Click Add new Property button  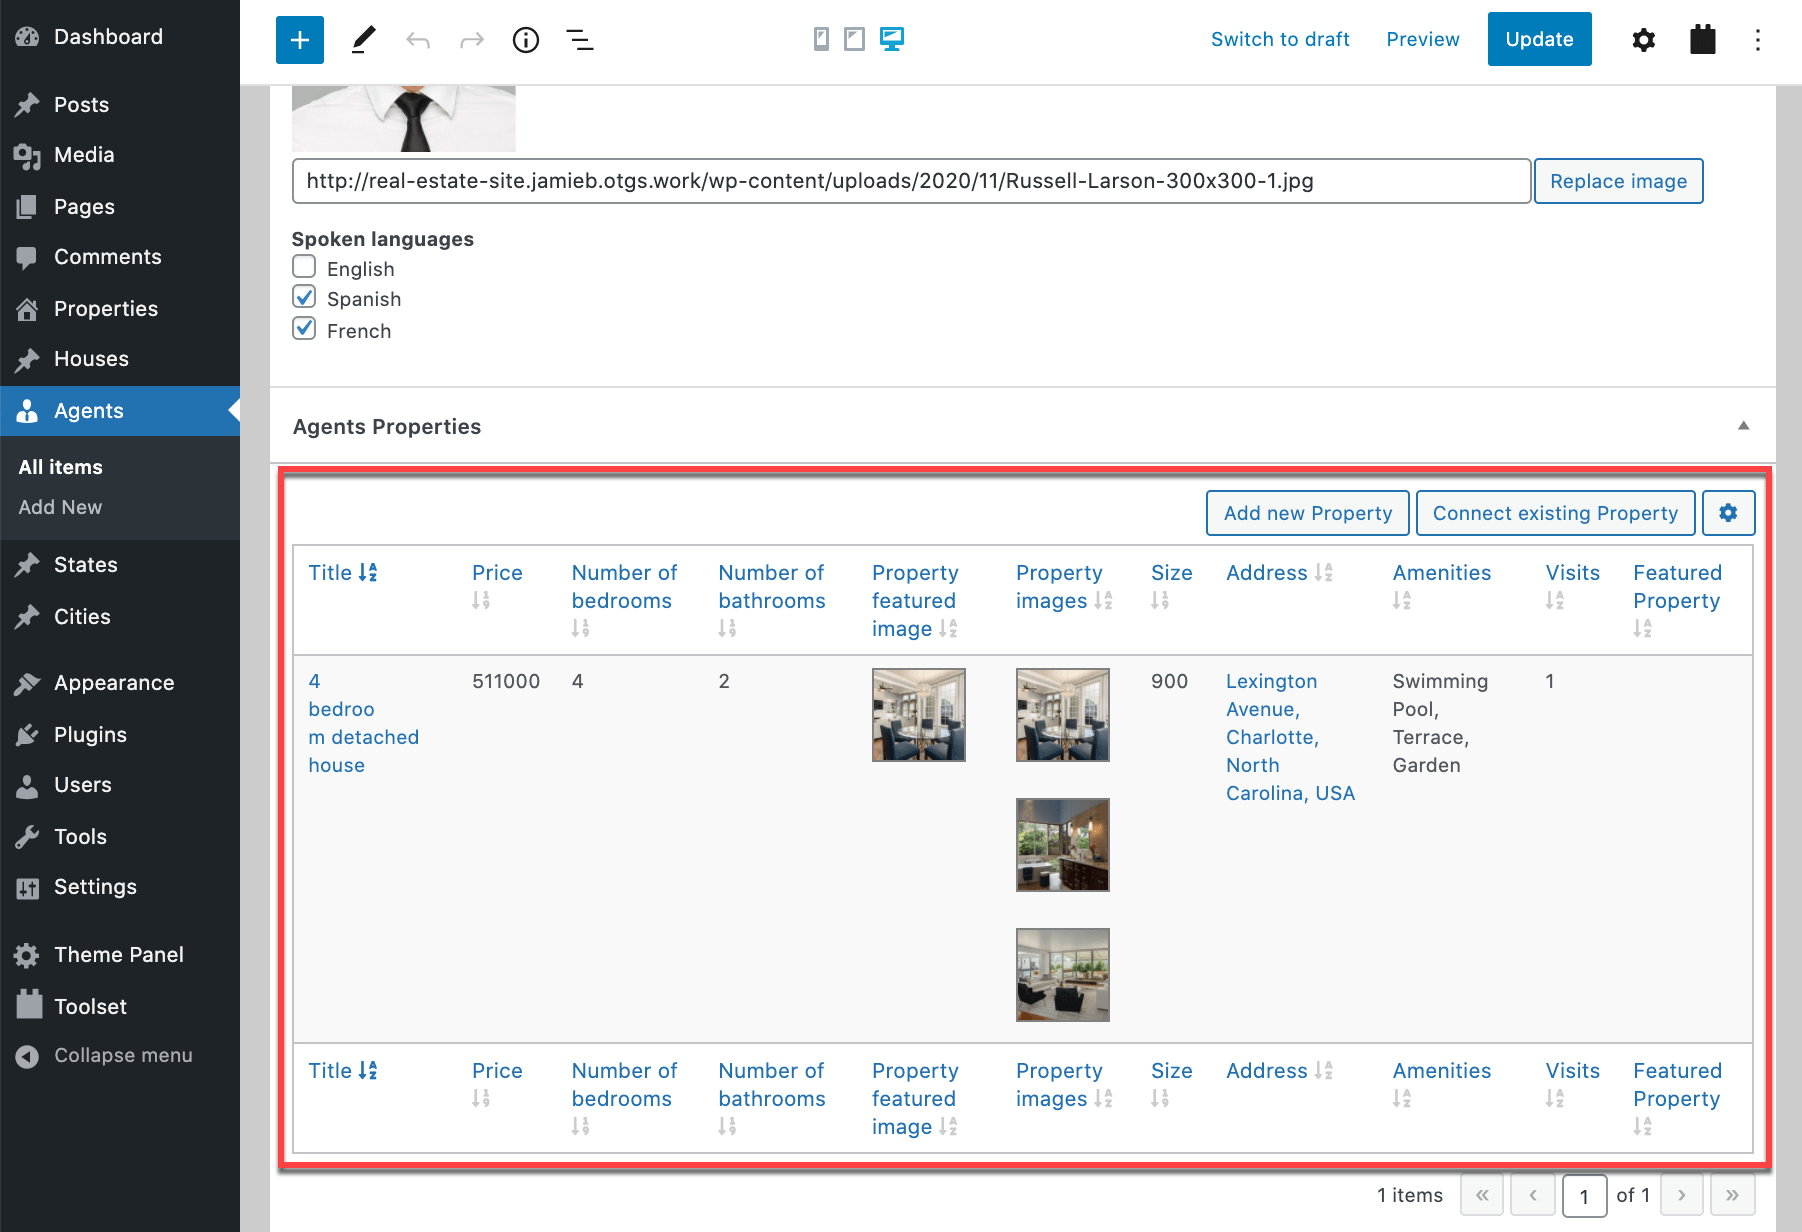coord(1307,513)
